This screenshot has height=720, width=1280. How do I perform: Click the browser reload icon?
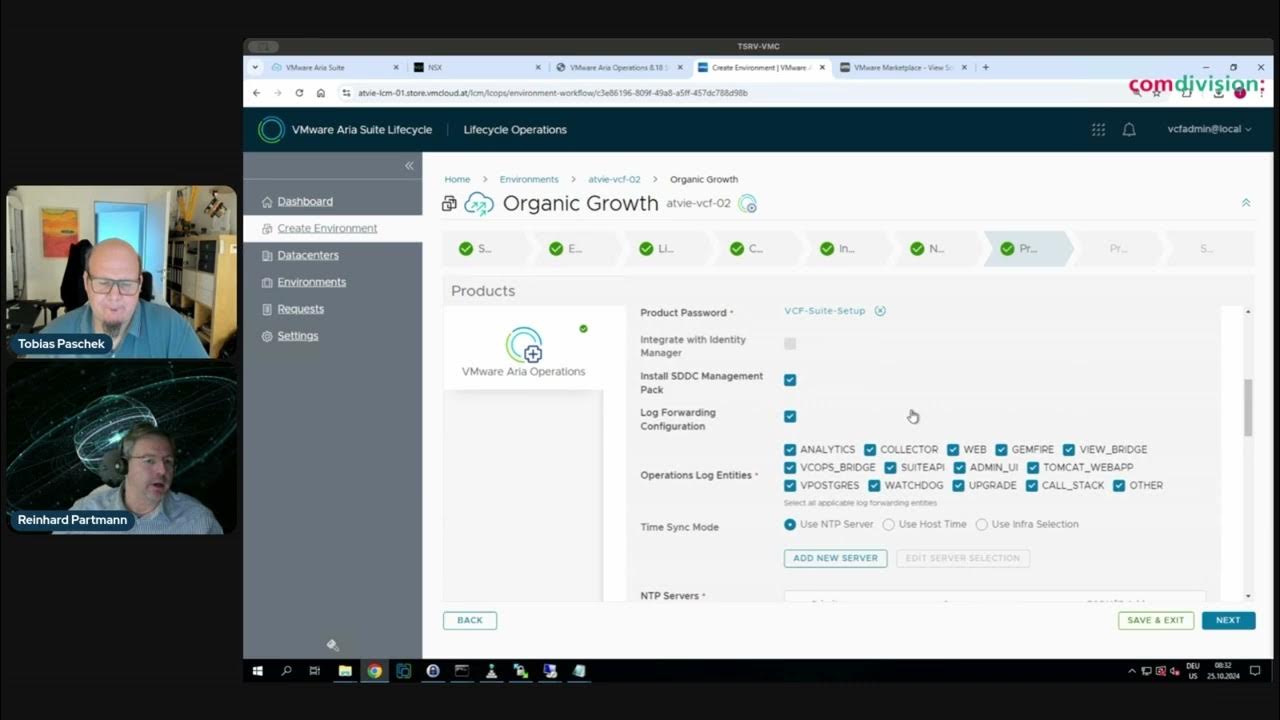(299, 93)
